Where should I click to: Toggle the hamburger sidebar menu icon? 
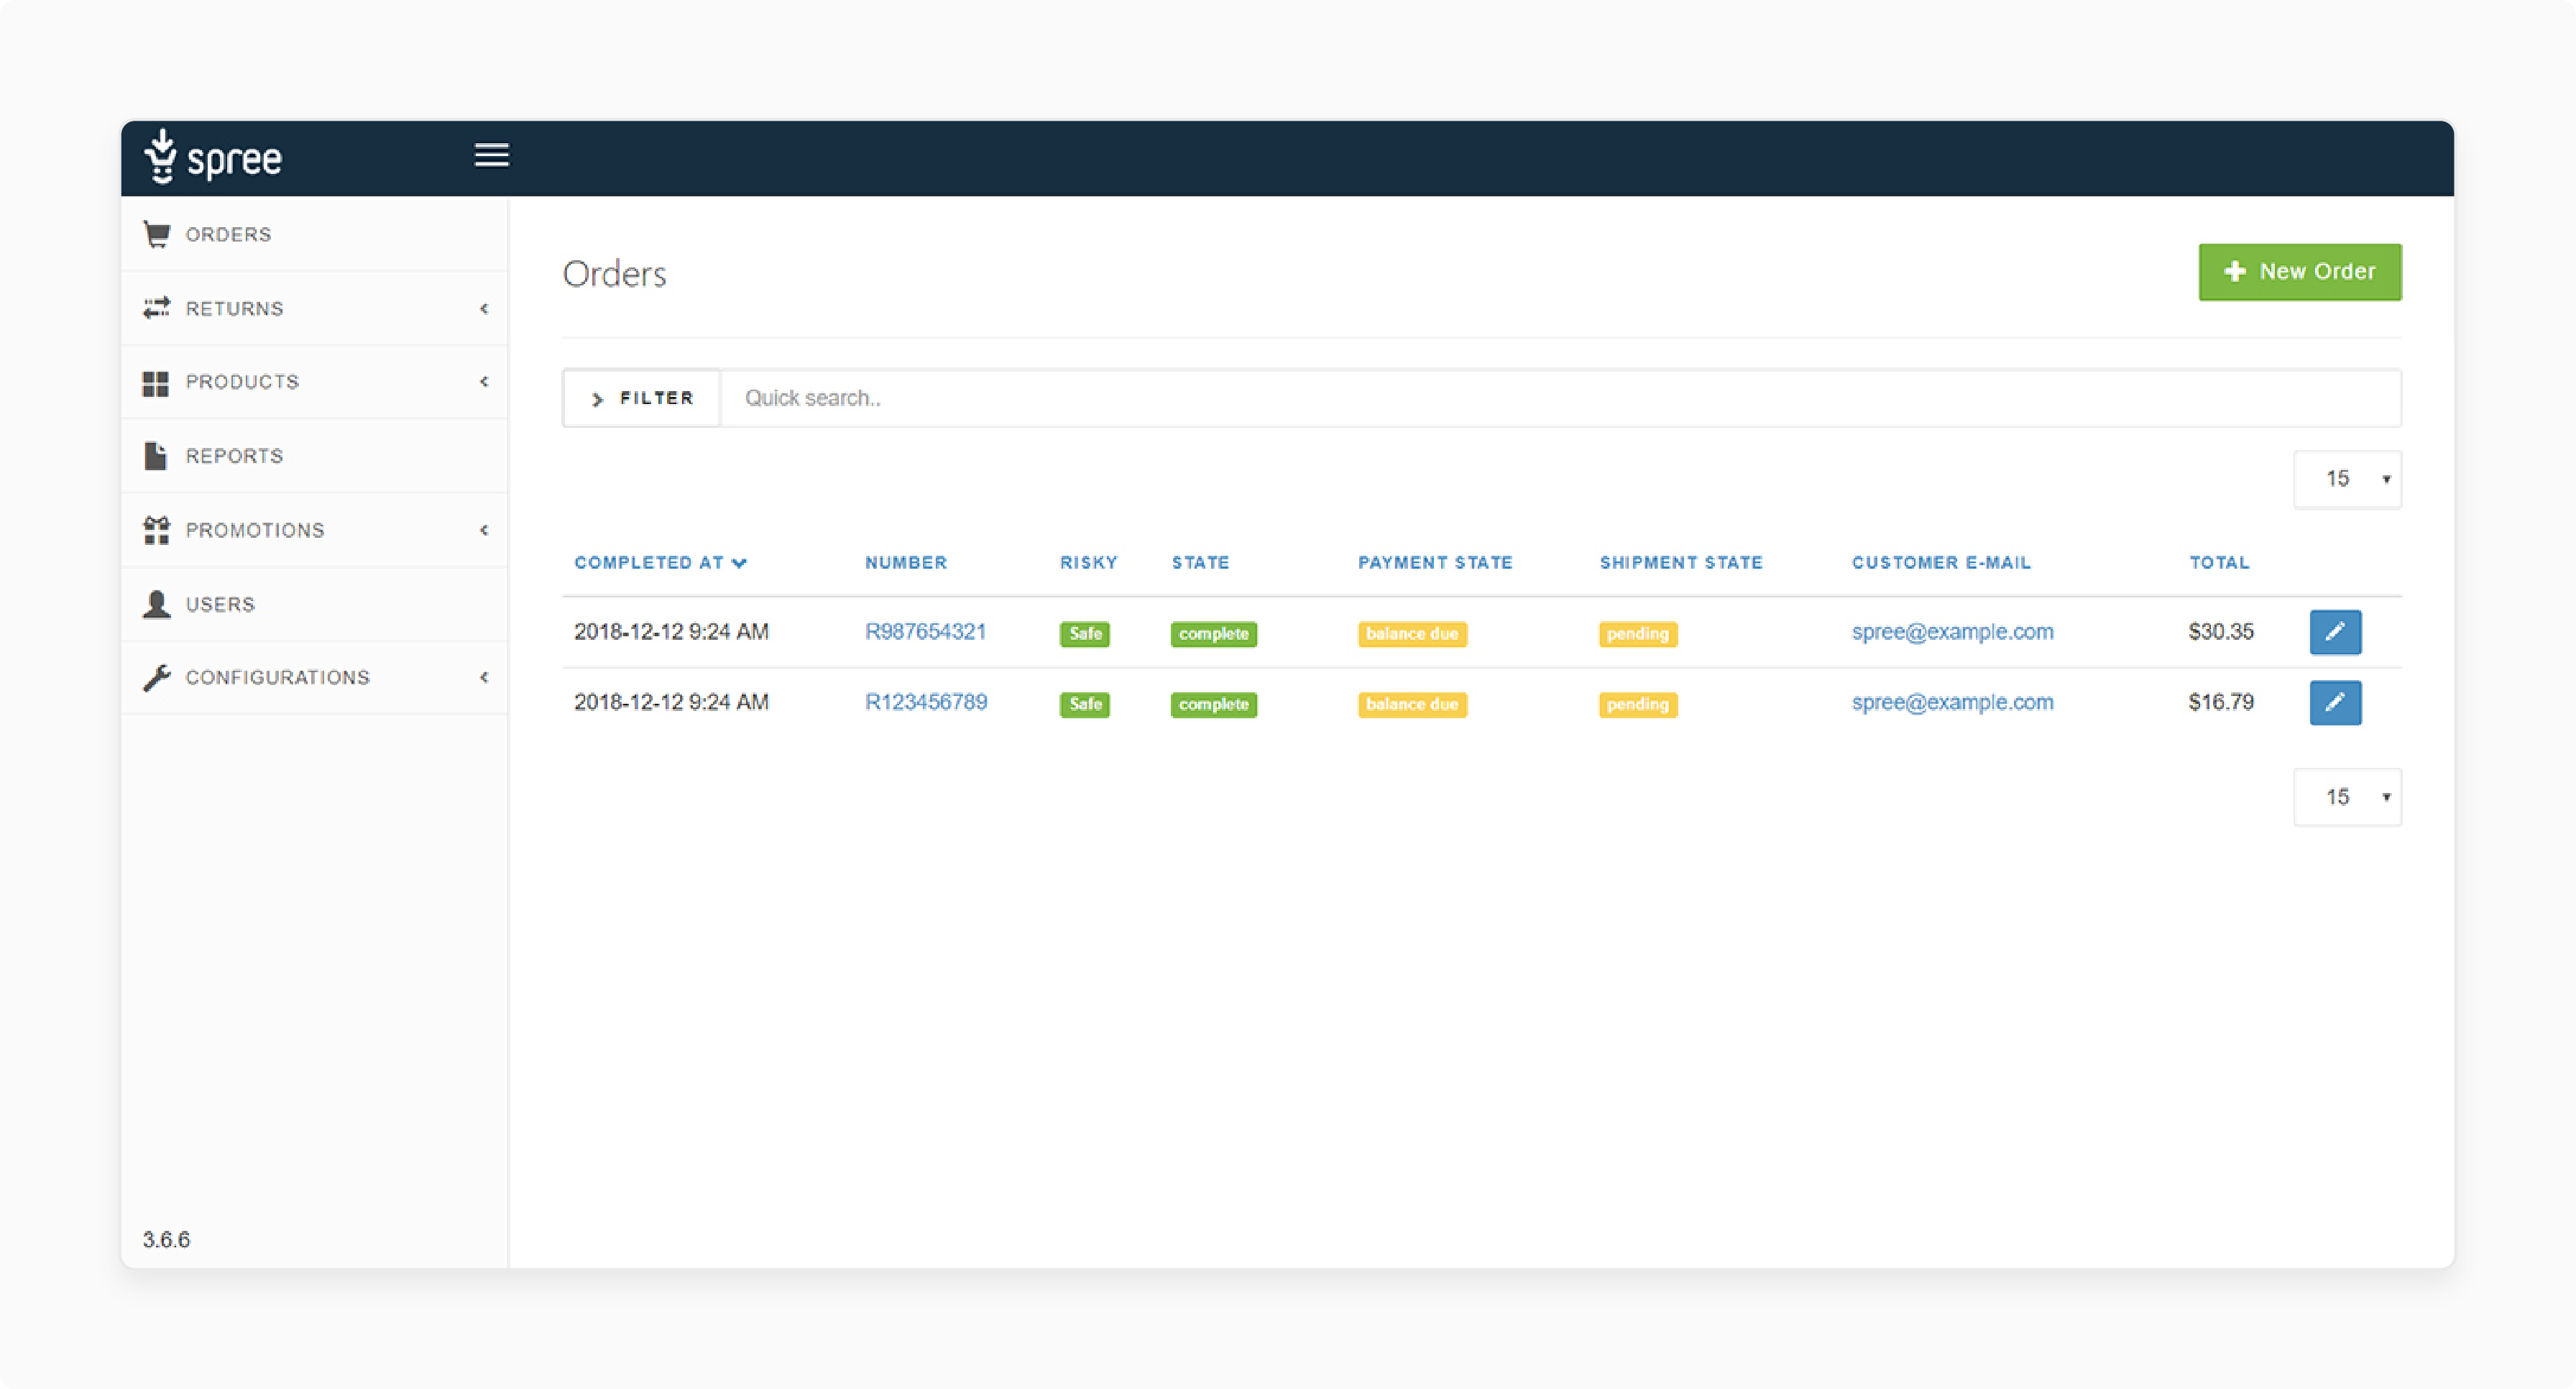click(x=491, y=156)
